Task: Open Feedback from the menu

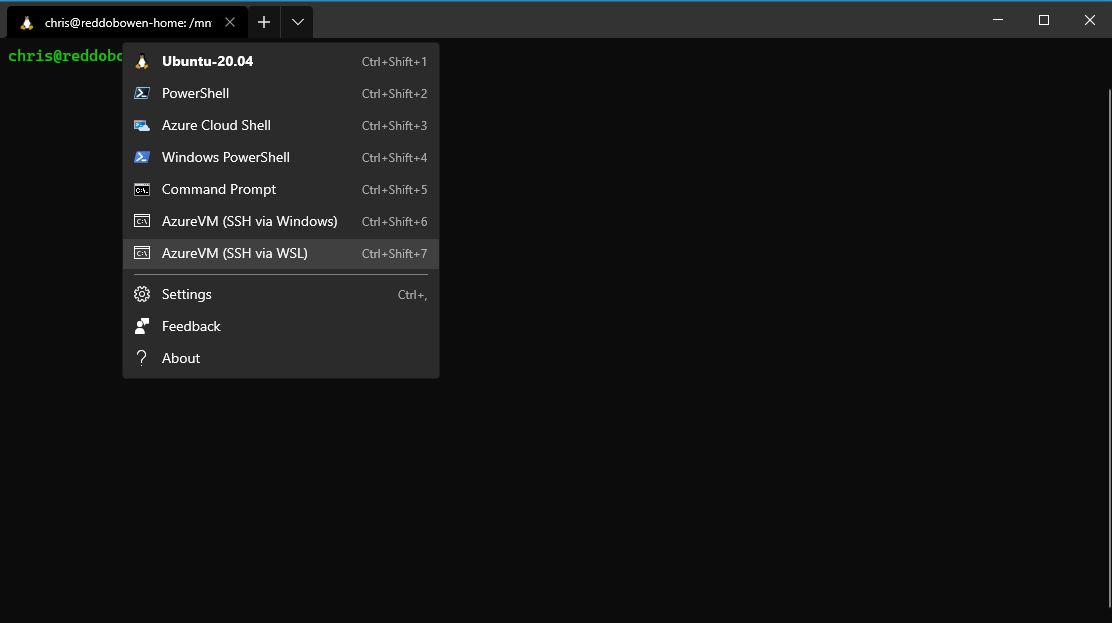Action: [x=190, y=326]
